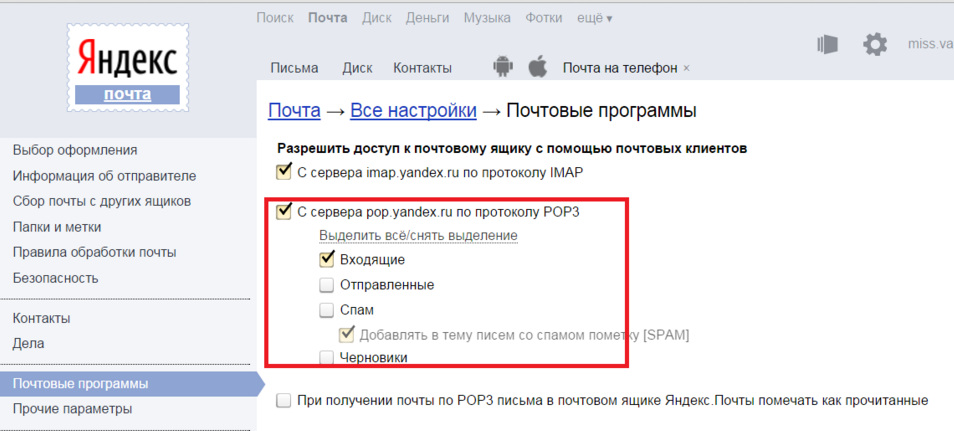Switch to the Письма tab

pyautogui.click(x=294, y=68)
